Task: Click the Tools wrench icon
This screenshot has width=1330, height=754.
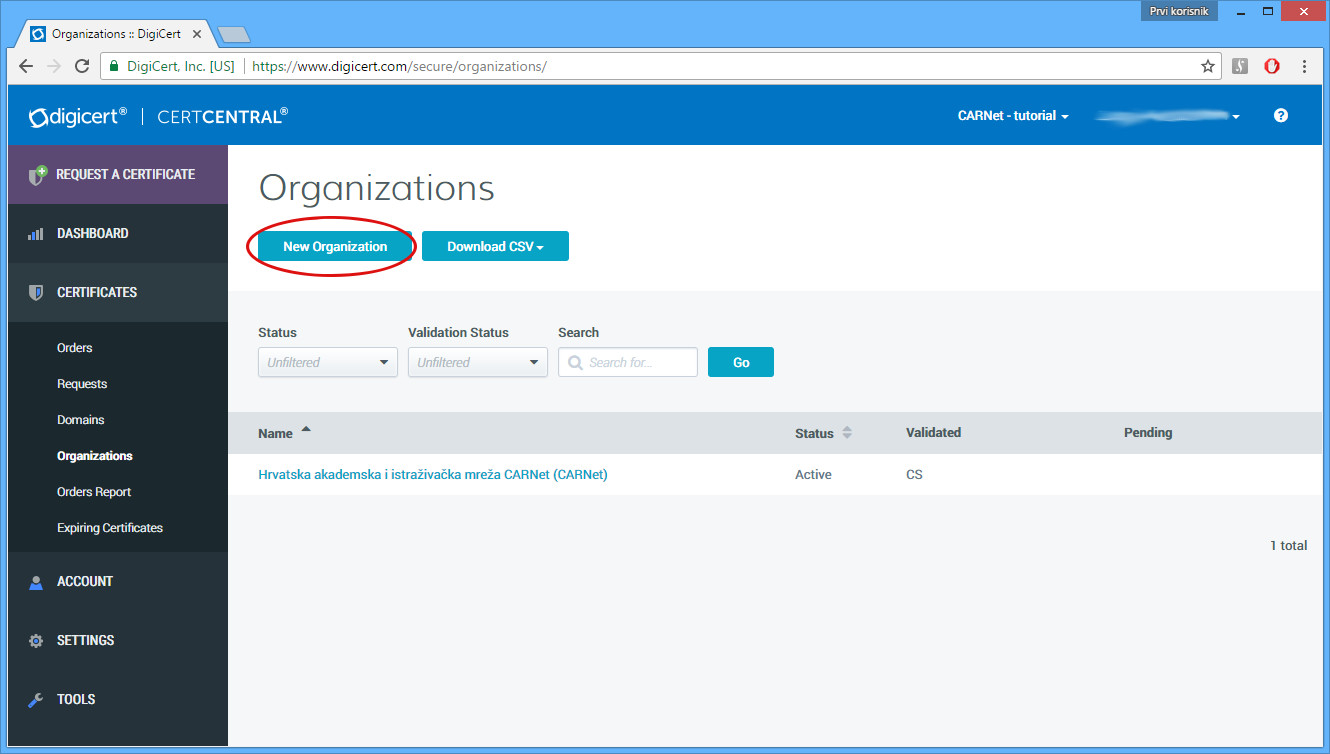Action: [x=36, y=700]
